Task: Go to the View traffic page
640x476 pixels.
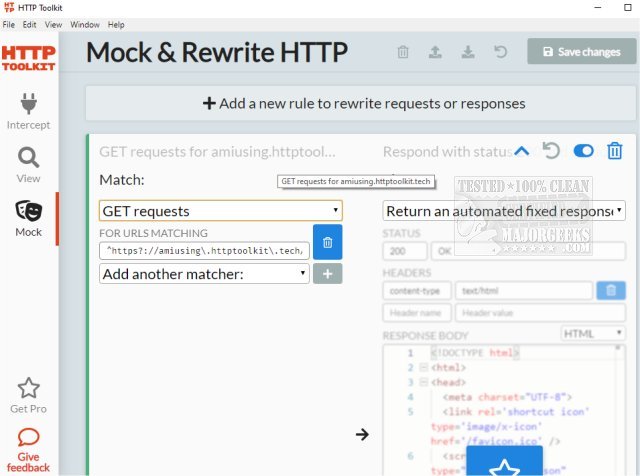Action: pyautogui.click(x=29, y=165)
